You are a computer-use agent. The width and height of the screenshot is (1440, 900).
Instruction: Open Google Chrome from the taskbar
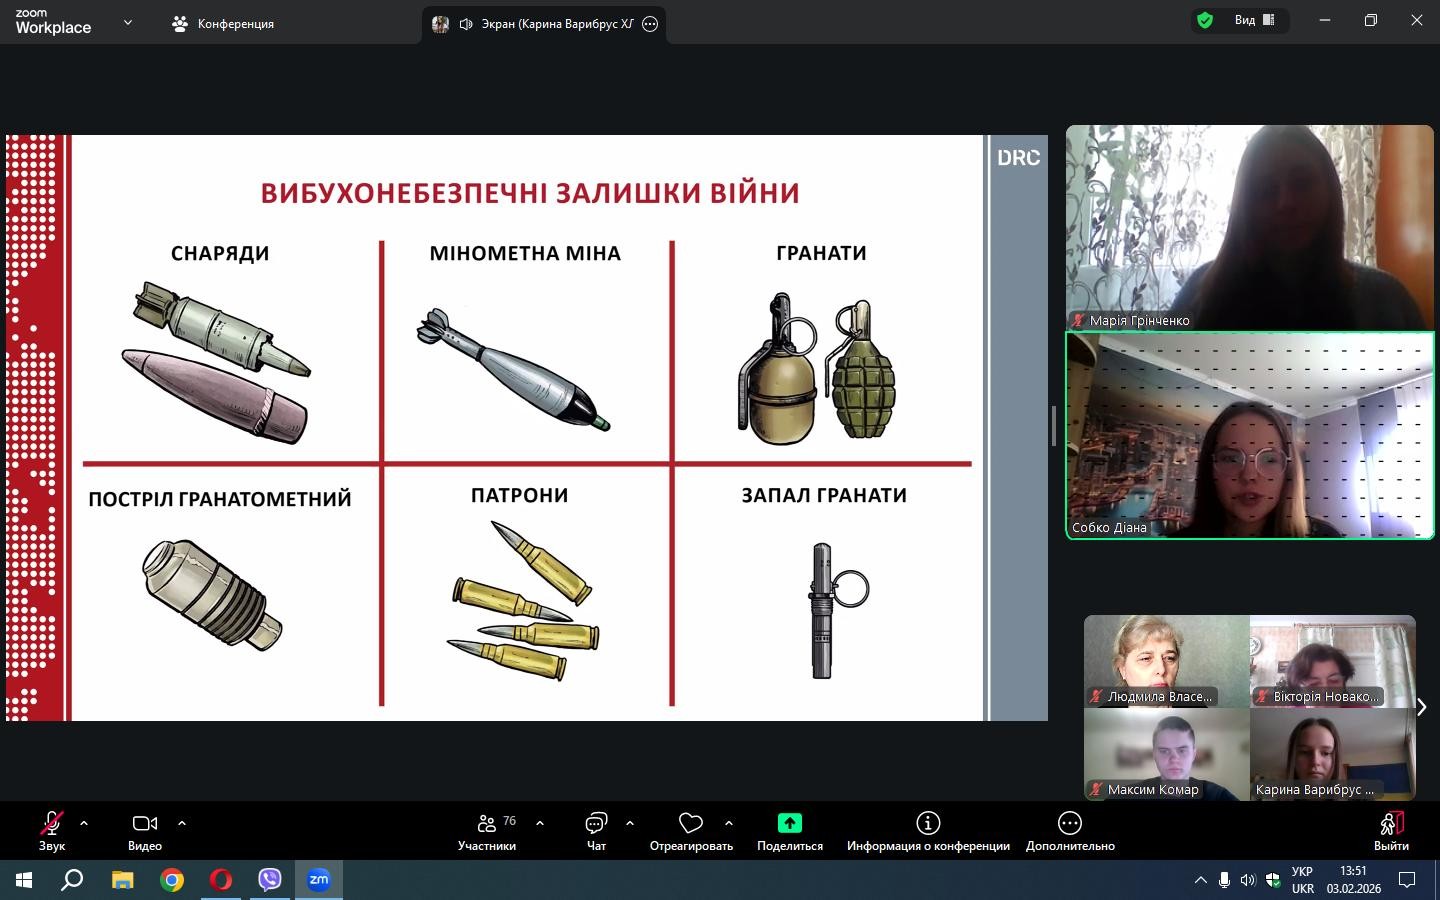(172, 880)
